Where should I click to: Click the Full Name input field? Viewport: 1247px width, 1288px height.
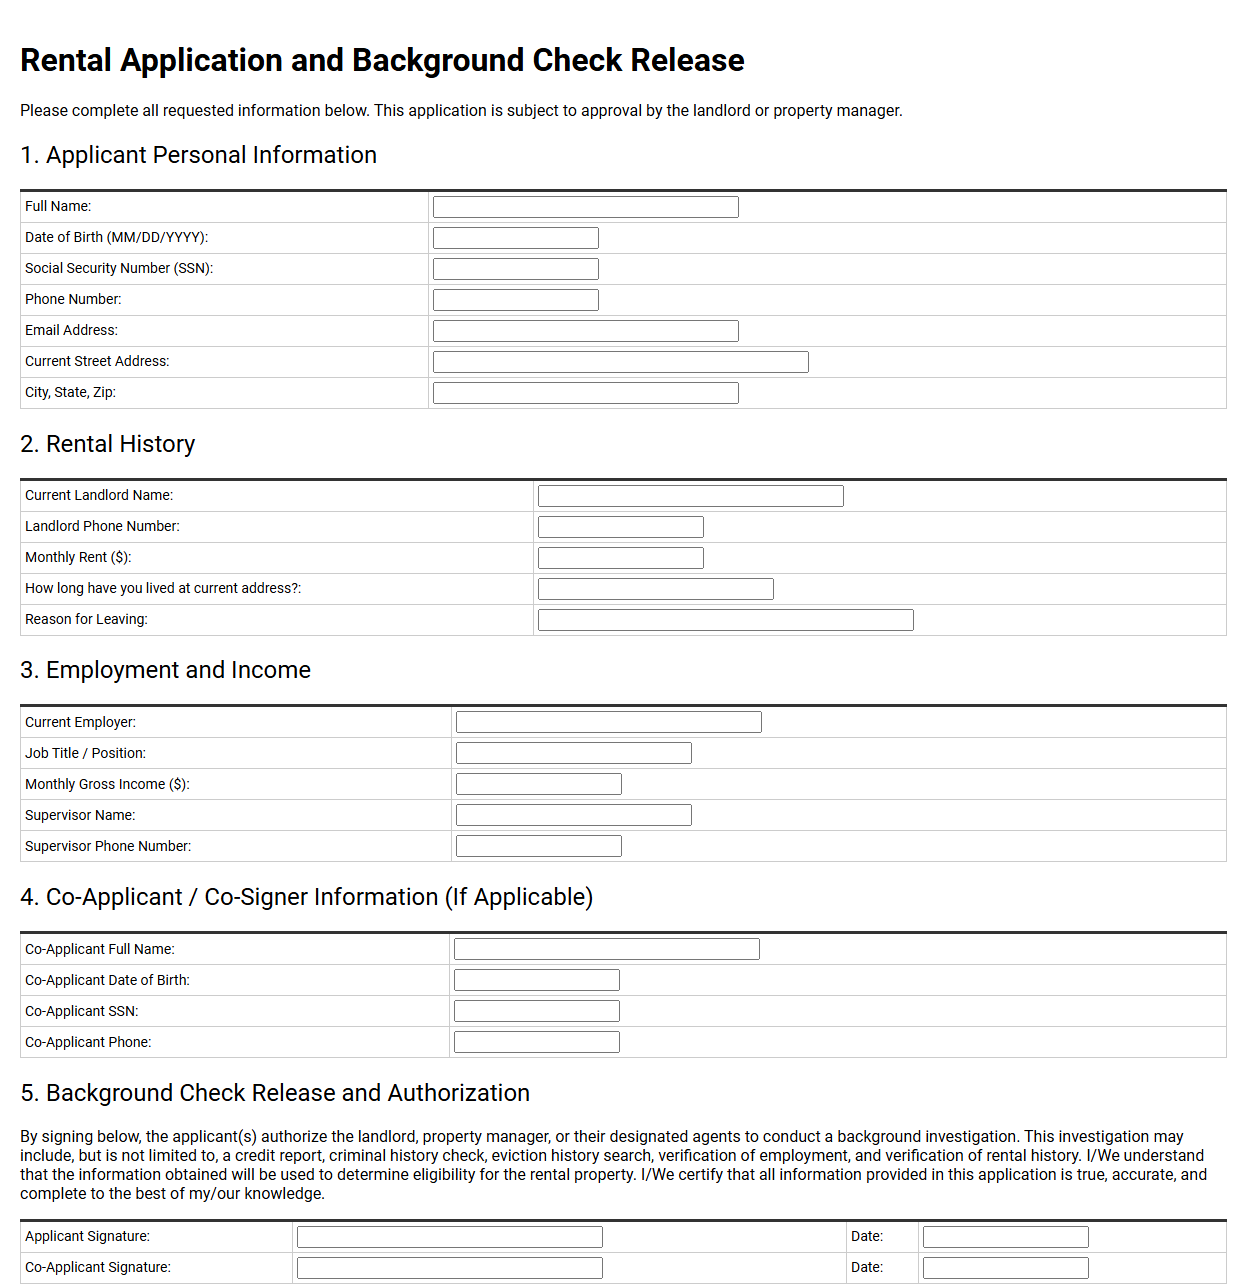586,207
